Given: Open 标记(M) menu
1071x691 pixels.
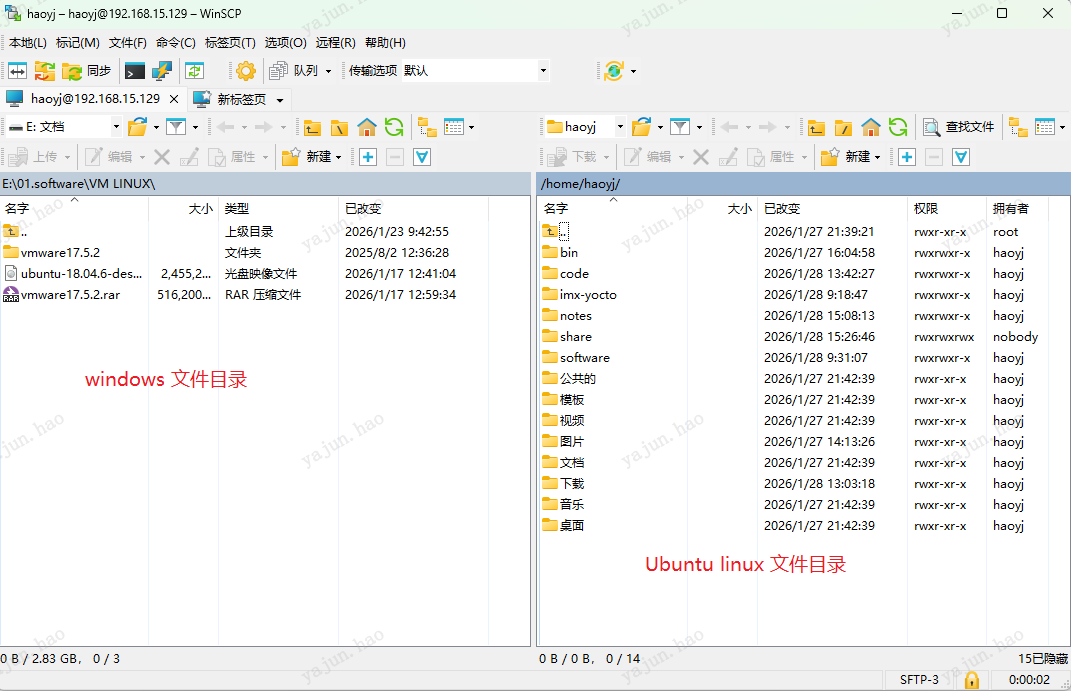Looking at the screenshot, I should (x=78, y=42).
